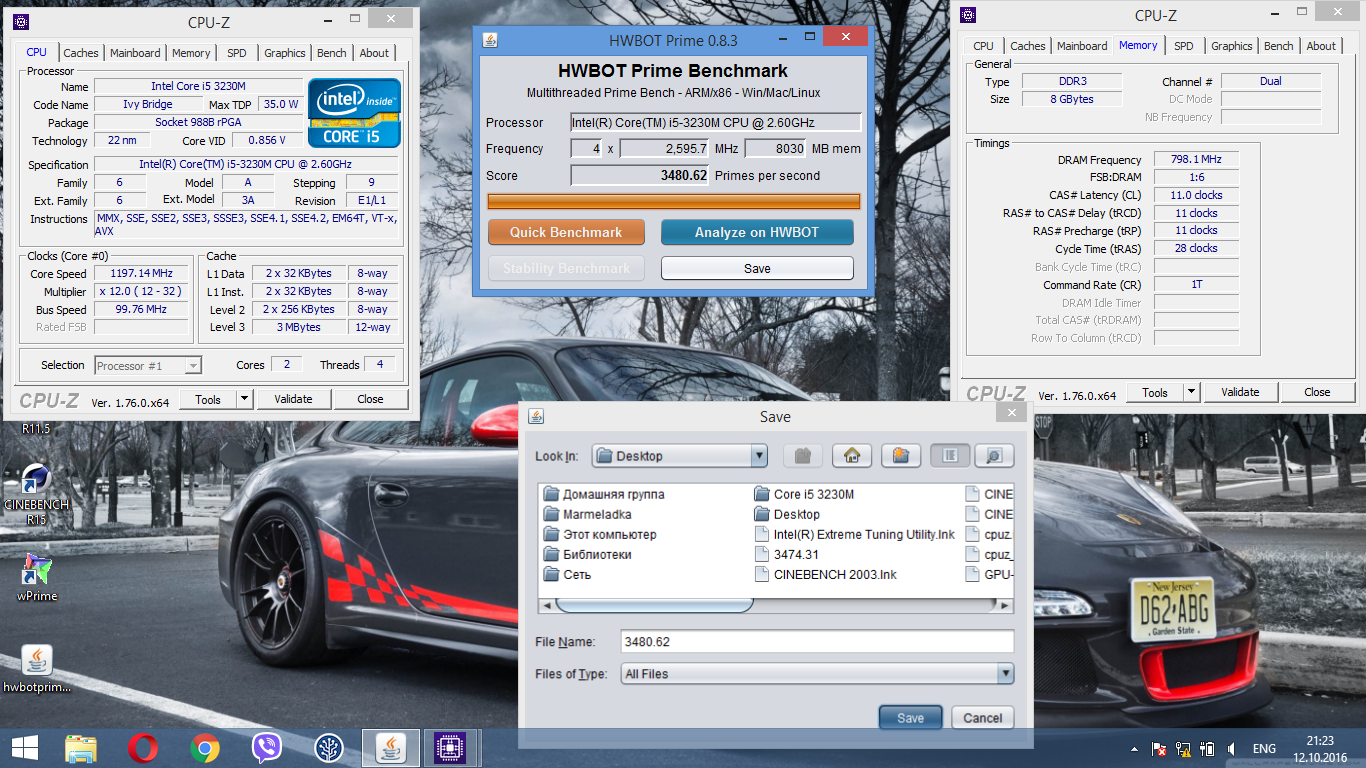This screenshot has height=768, width=1366.
Task: Open the Домашняя группа folder
Action: (x=604, y=494)
